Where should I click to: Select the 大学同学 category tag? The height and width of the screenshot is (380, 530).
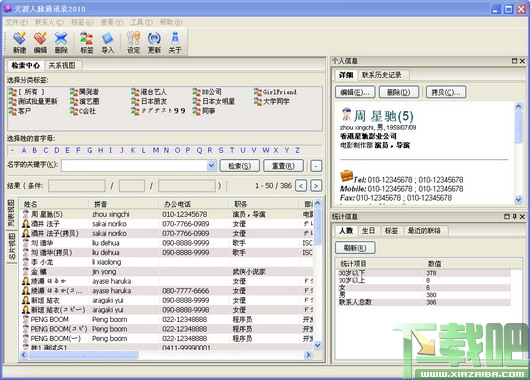(x=271, y=101)
